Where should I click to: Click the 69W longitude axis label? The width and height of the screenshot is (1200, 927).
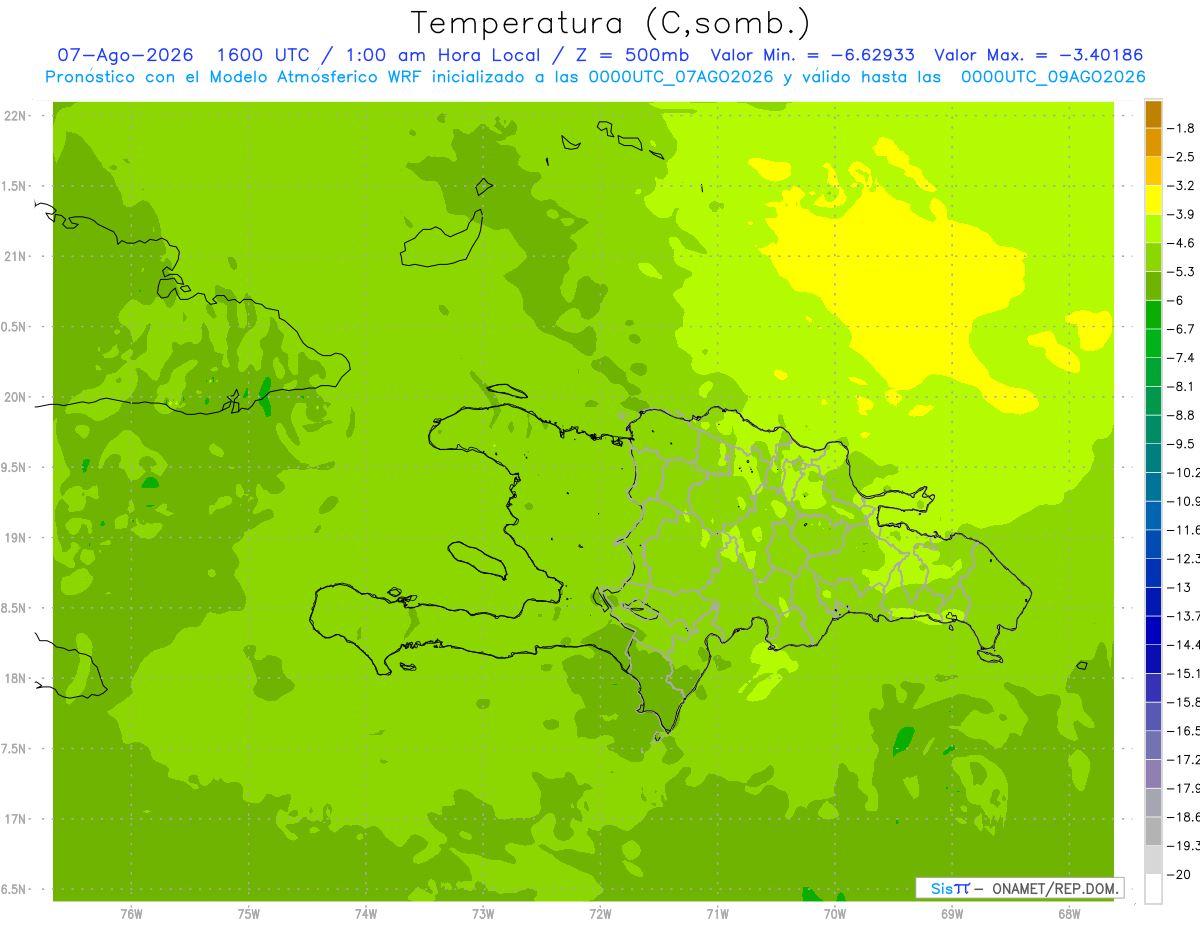tap(952, 913)
